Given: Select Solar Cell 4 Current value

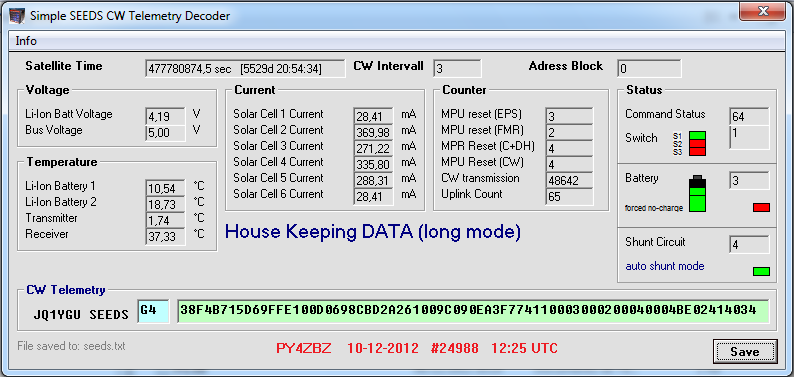Looking at the screenshot, I should click(x=373, y=165).
